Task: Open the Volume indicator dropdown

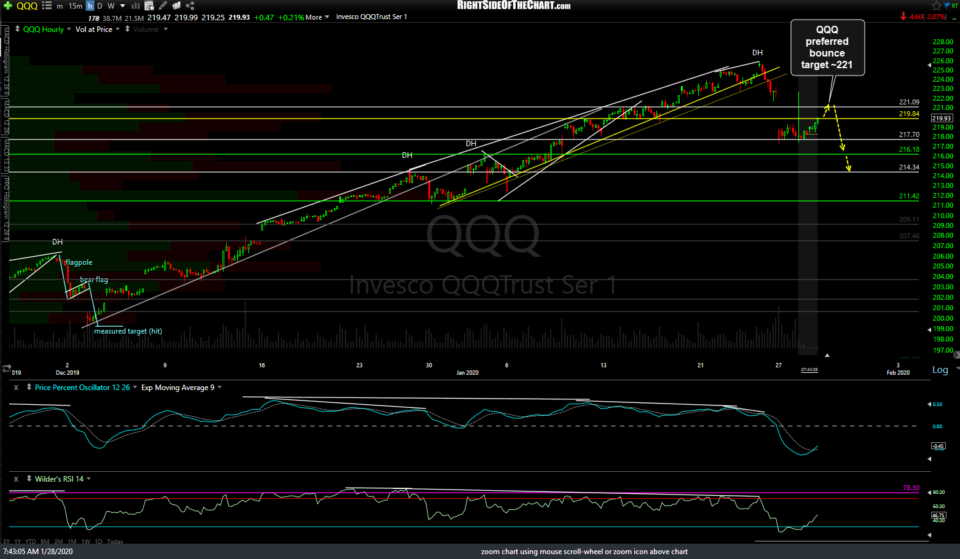Action: 165,29
